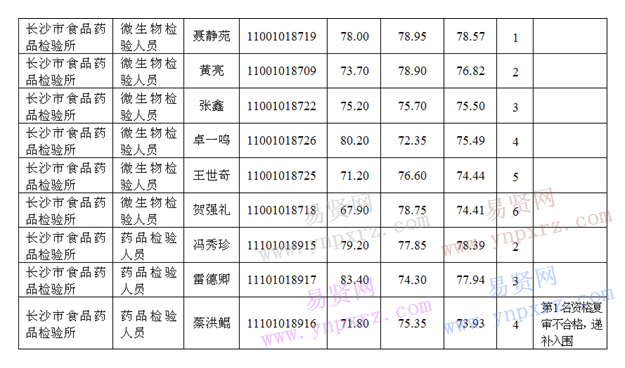Select score 80.20 in 卓一鸣's row

point(354,141)
